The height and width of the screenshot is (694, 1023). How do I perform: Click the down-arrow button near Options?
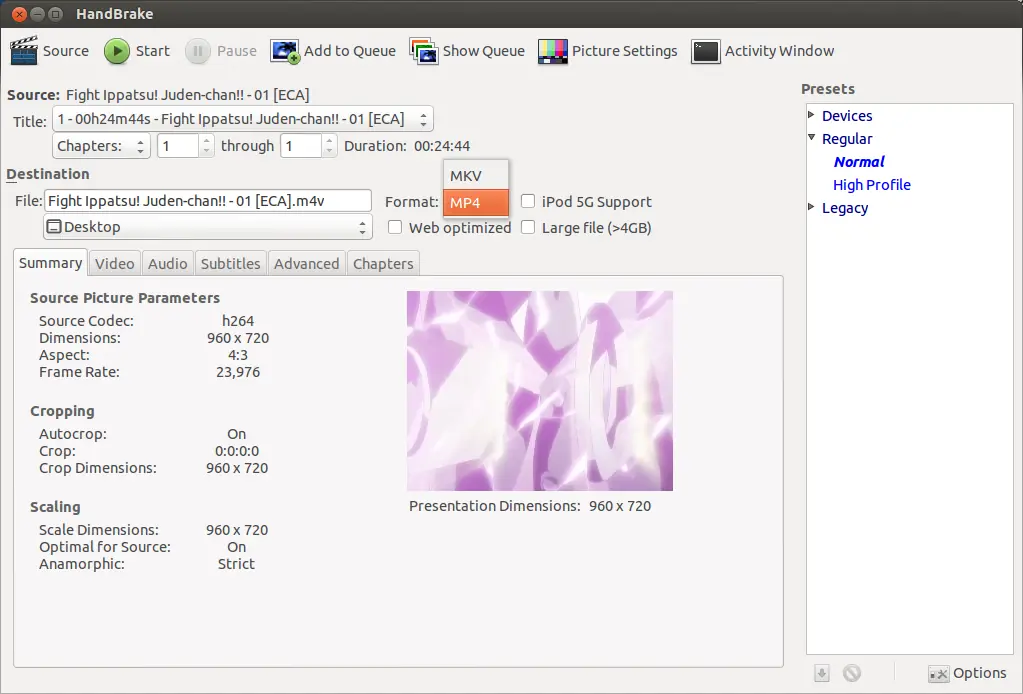pos(821,673)
